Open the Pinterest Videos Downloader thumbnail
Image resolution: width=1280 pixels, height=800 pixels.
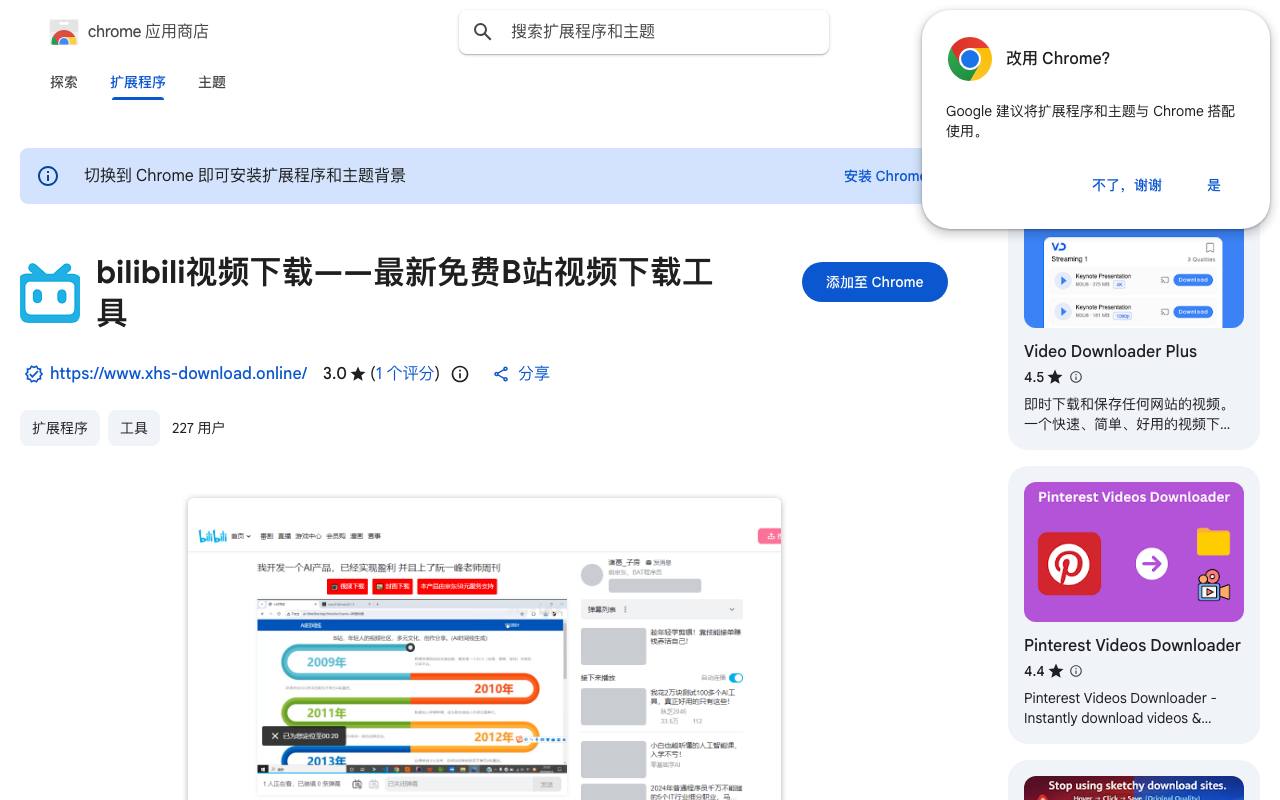pos(1134,552)
